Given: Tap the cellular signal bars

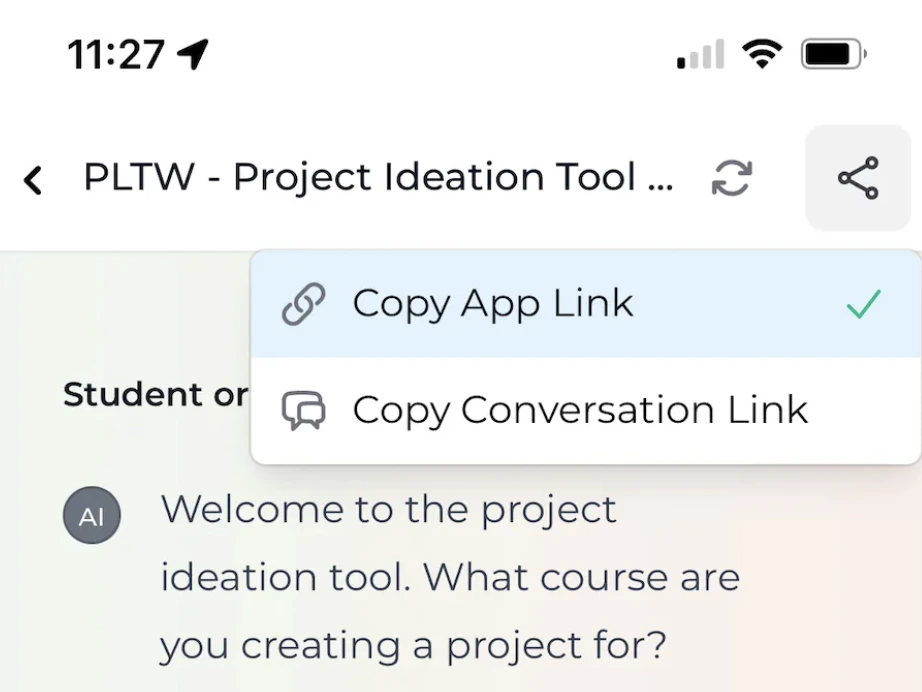Looking at the screenshot, I should coord(700,54).
